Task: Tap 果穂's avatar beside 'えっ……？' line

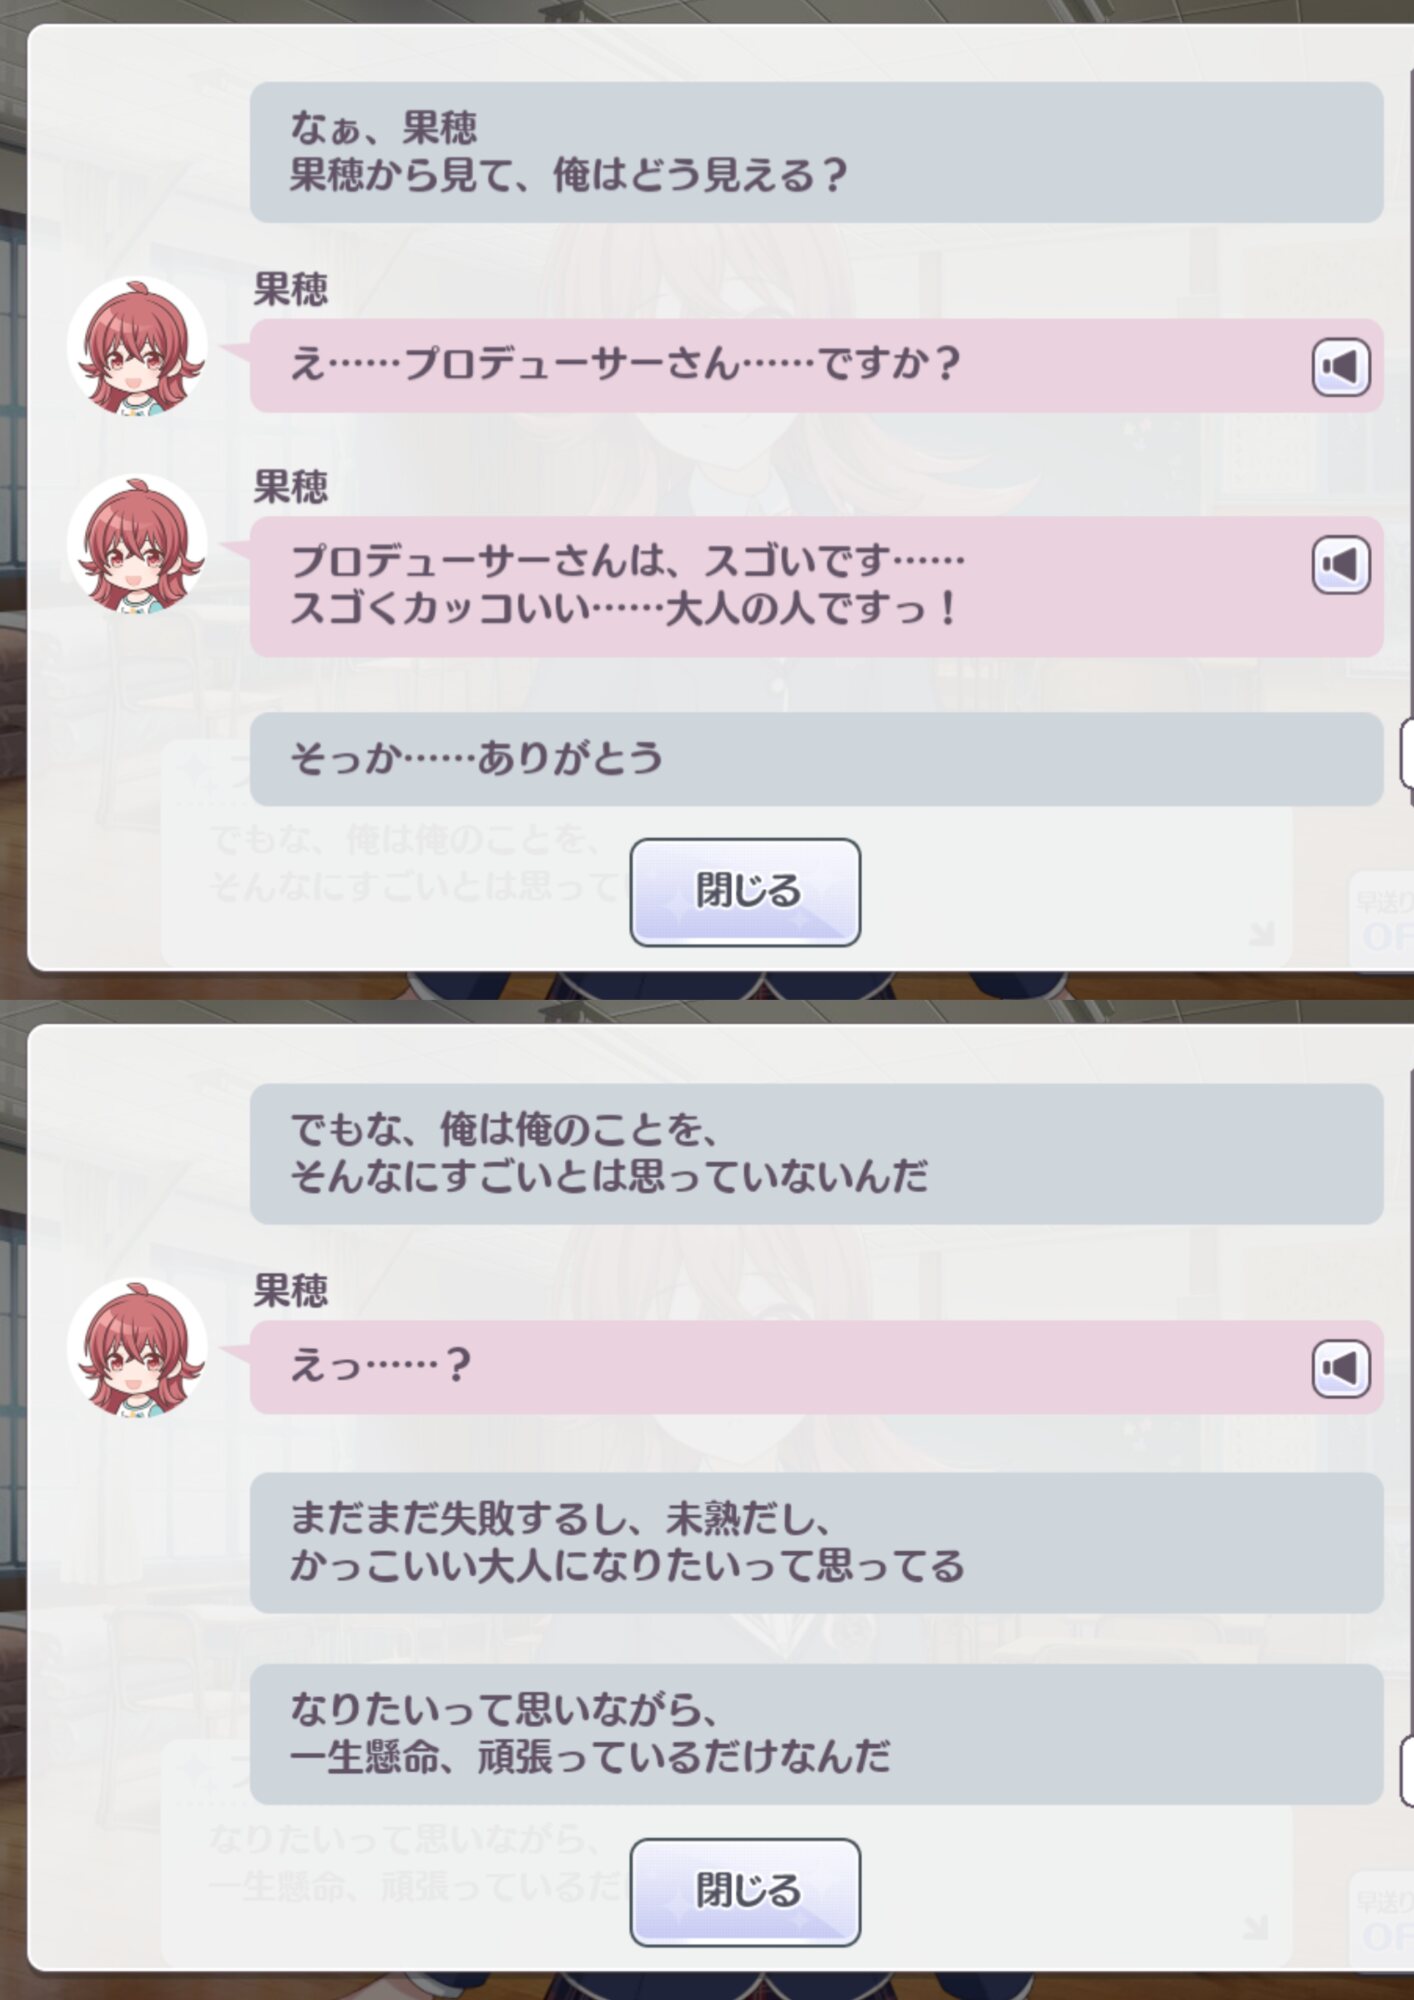Action: click(137, 1347)
